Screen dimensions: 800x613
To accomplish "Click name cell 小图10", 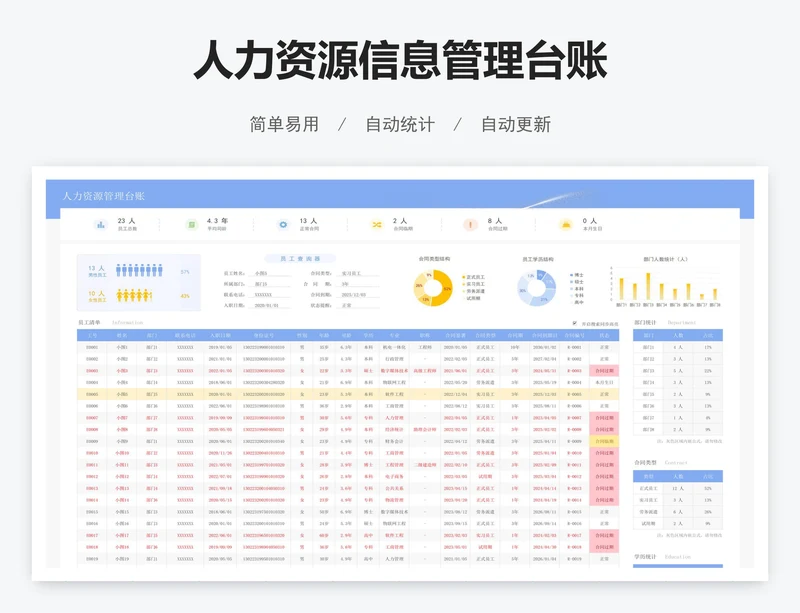I will (x=122, y=453).
